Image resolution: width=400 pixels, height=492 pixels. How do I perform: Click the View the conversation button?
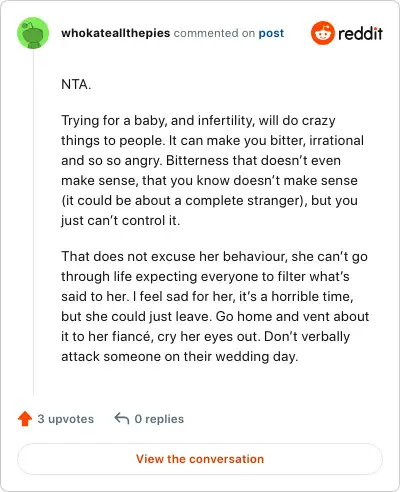pyautogui.click(x=200, y=459)
